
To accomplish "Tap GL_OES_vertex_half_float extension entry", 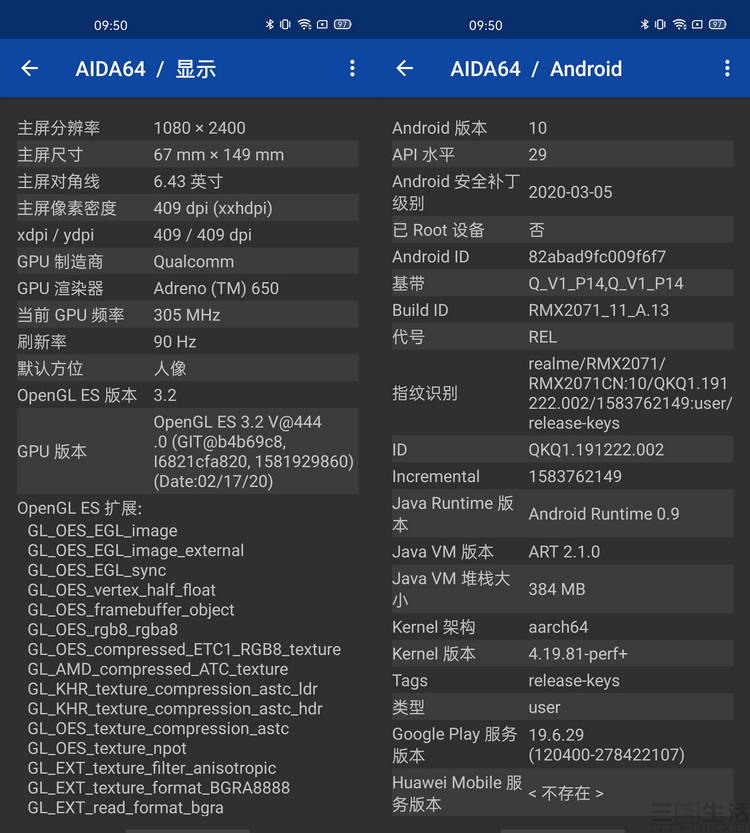I will (x=122, y=590).
